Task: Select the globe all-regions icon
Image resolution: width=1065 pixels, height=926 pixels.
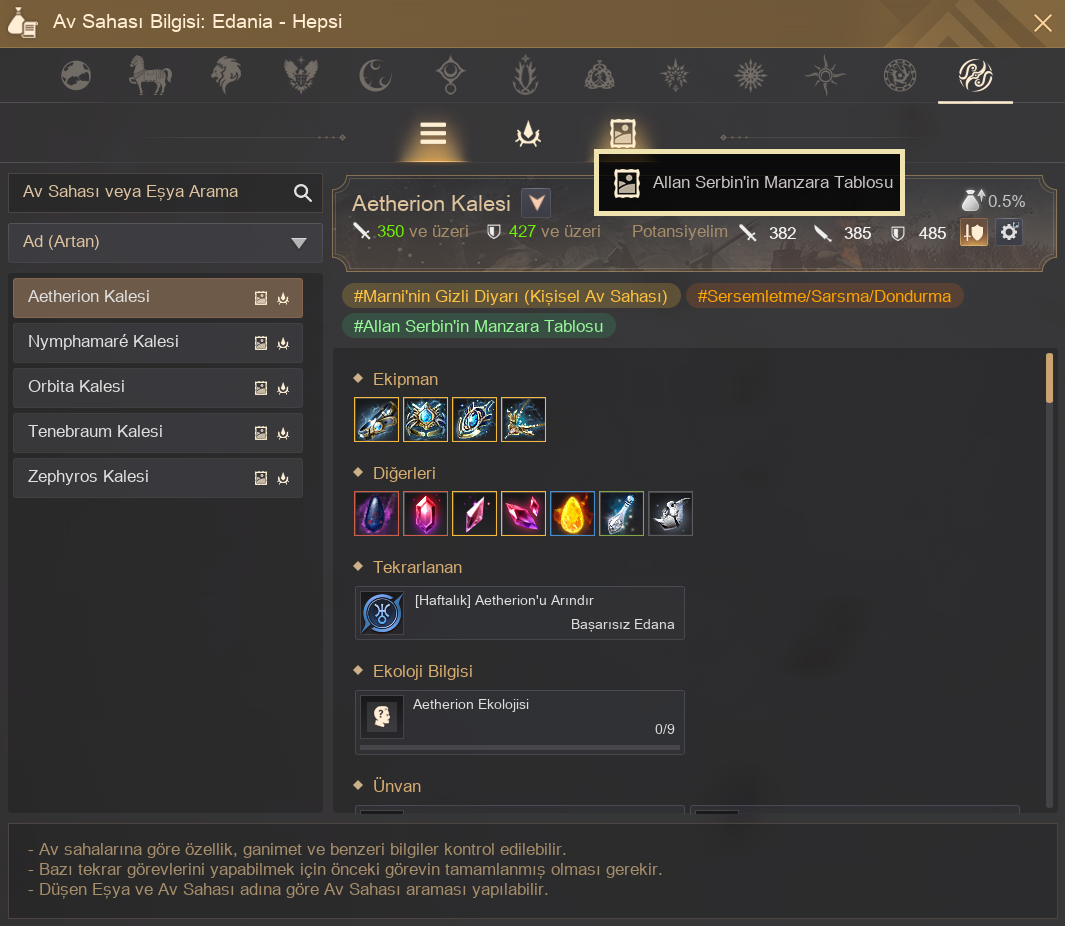Action: (x=75, y=75)
